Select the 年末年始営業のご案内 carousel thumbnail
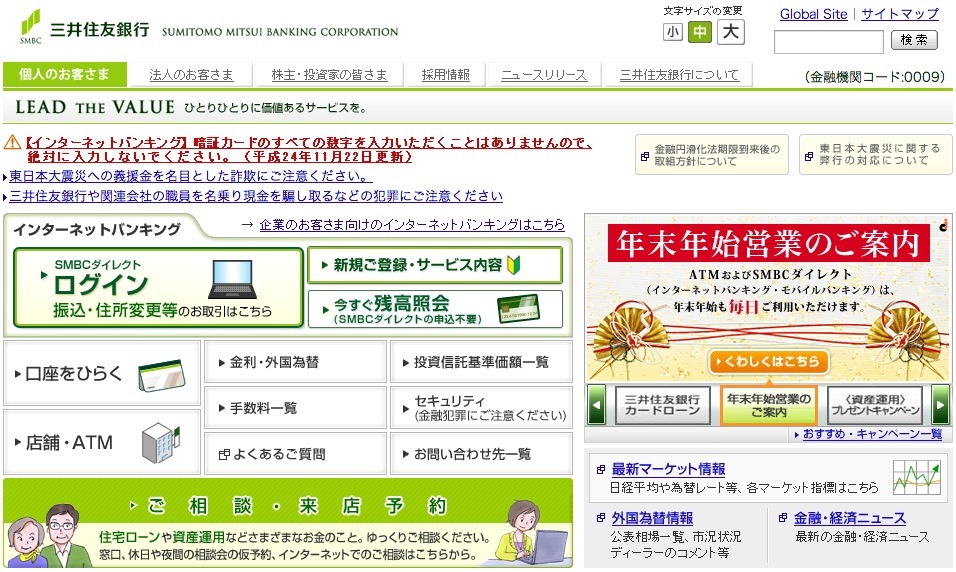The width and height of the screenshot is (956, 572). [769, 405]
